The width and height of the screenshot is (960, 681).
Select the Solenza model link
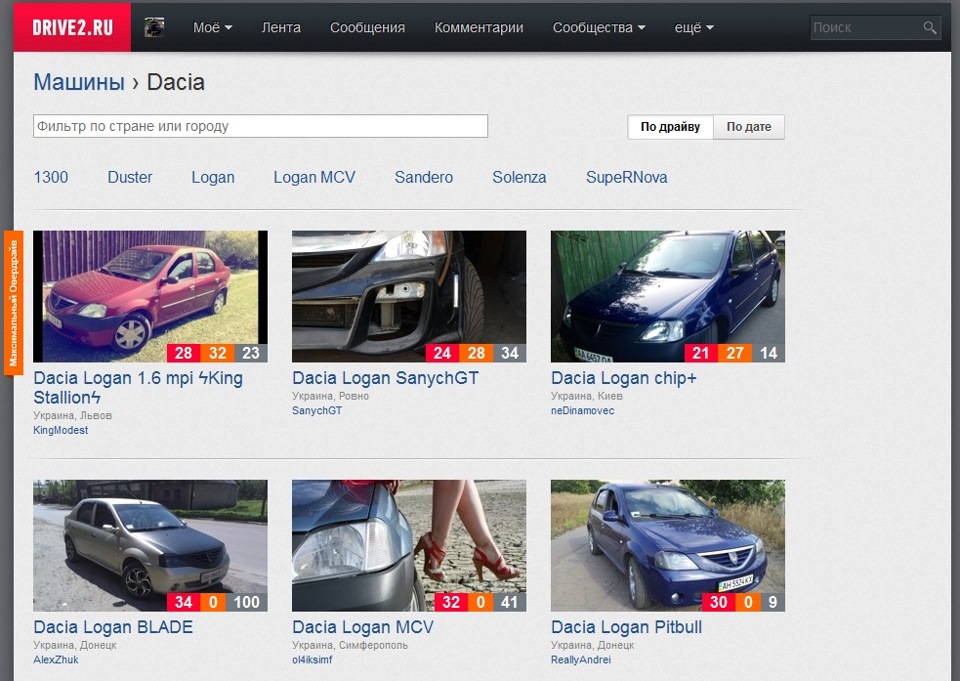click(519, 178)
